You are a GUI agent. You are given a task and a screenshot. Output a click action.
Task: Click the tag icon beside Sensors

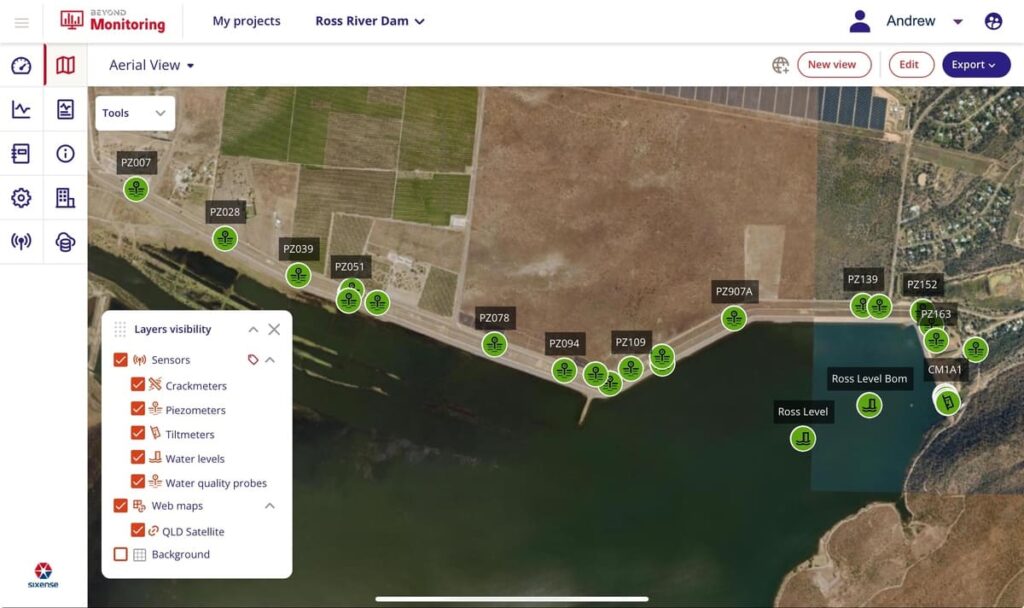[x=253, y=360]
